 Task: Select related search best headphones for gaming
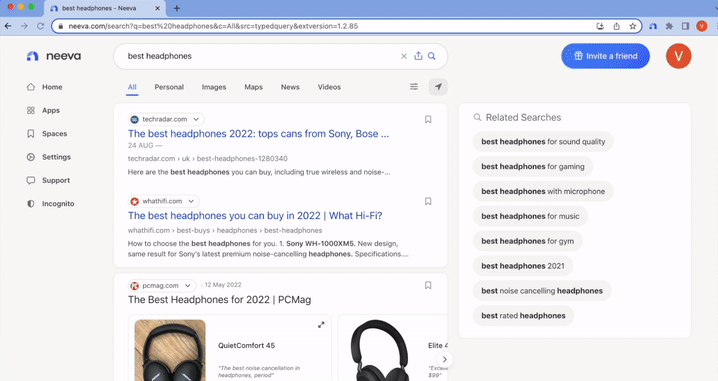(533, 167)
